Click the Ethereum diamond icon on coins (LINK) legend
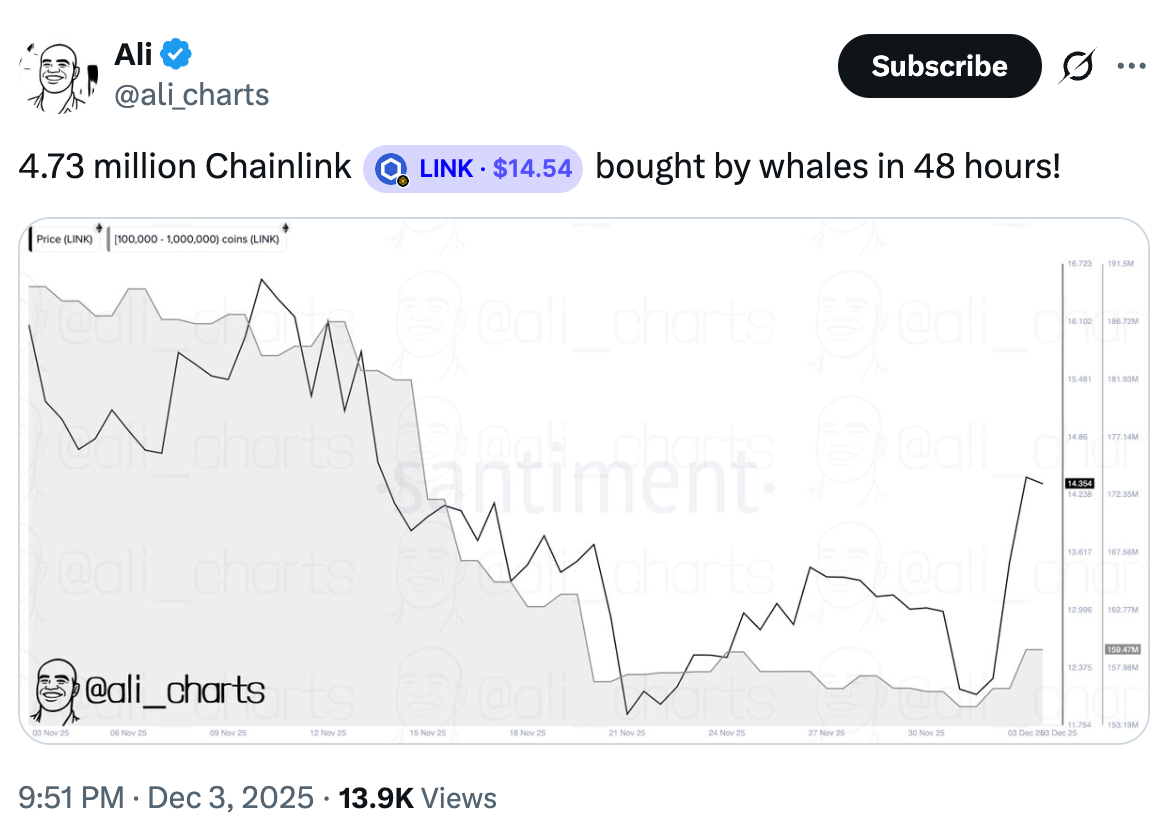1176x822 pixels. point(286,229)
